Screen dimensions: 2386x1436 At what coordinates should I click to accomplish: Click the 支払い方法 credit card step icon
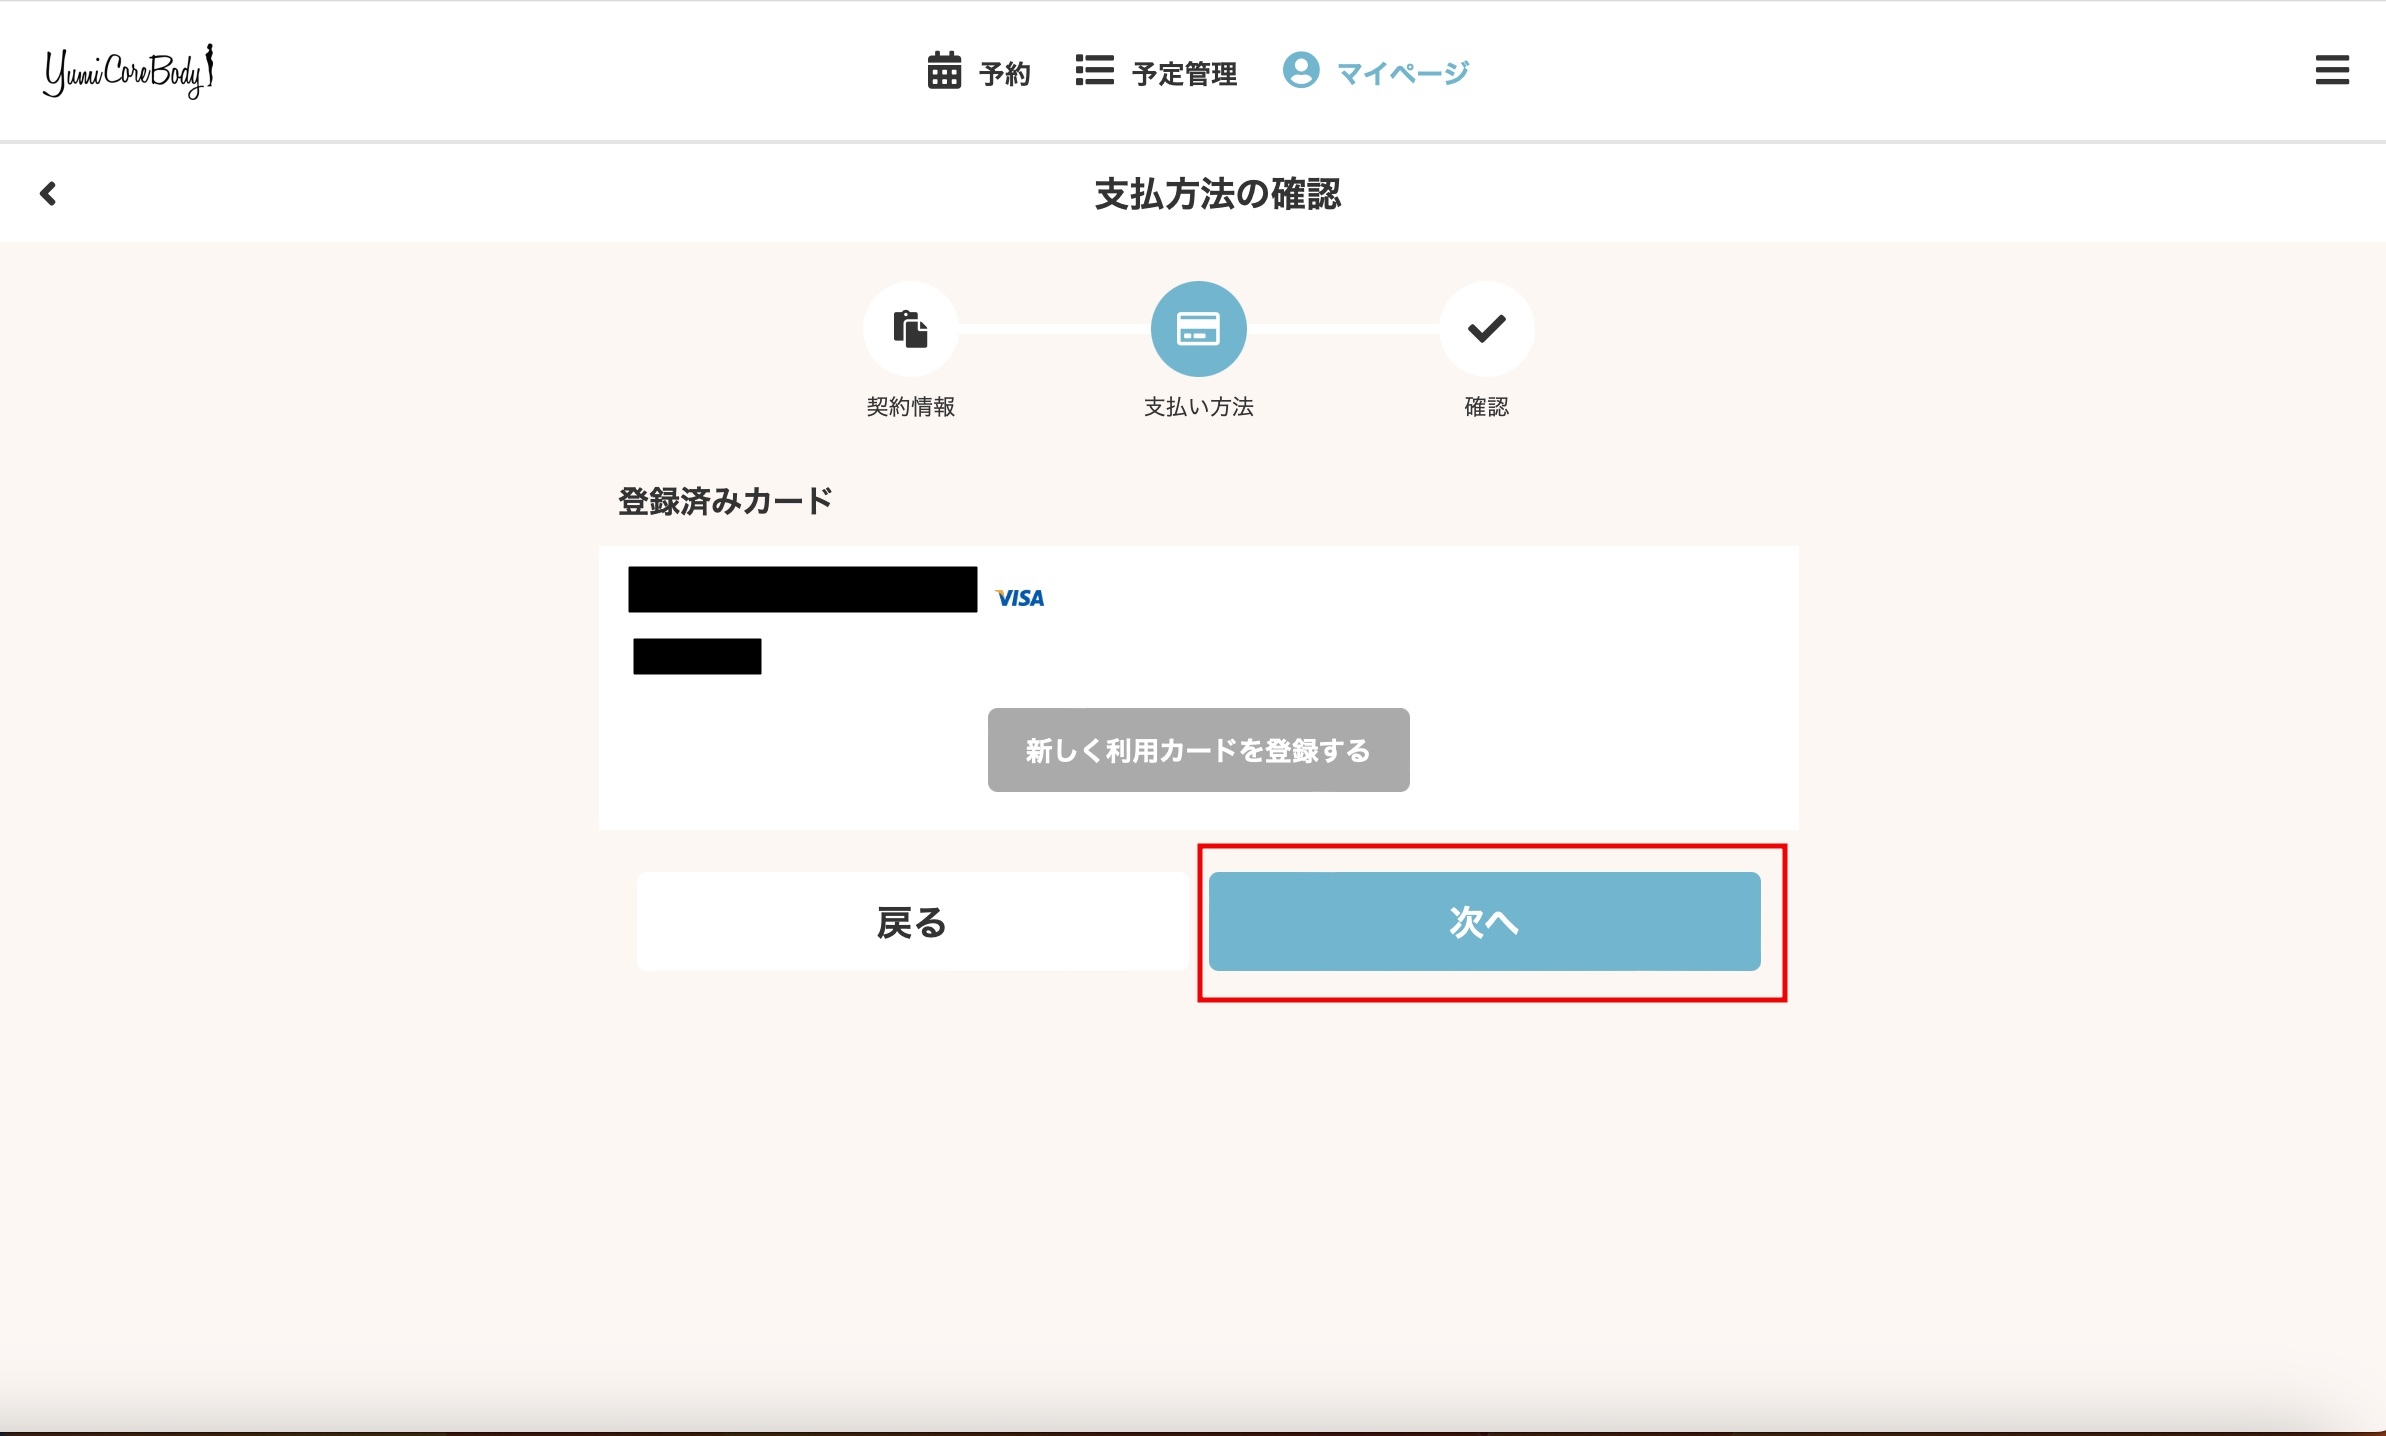click(x=1198, y=329)
